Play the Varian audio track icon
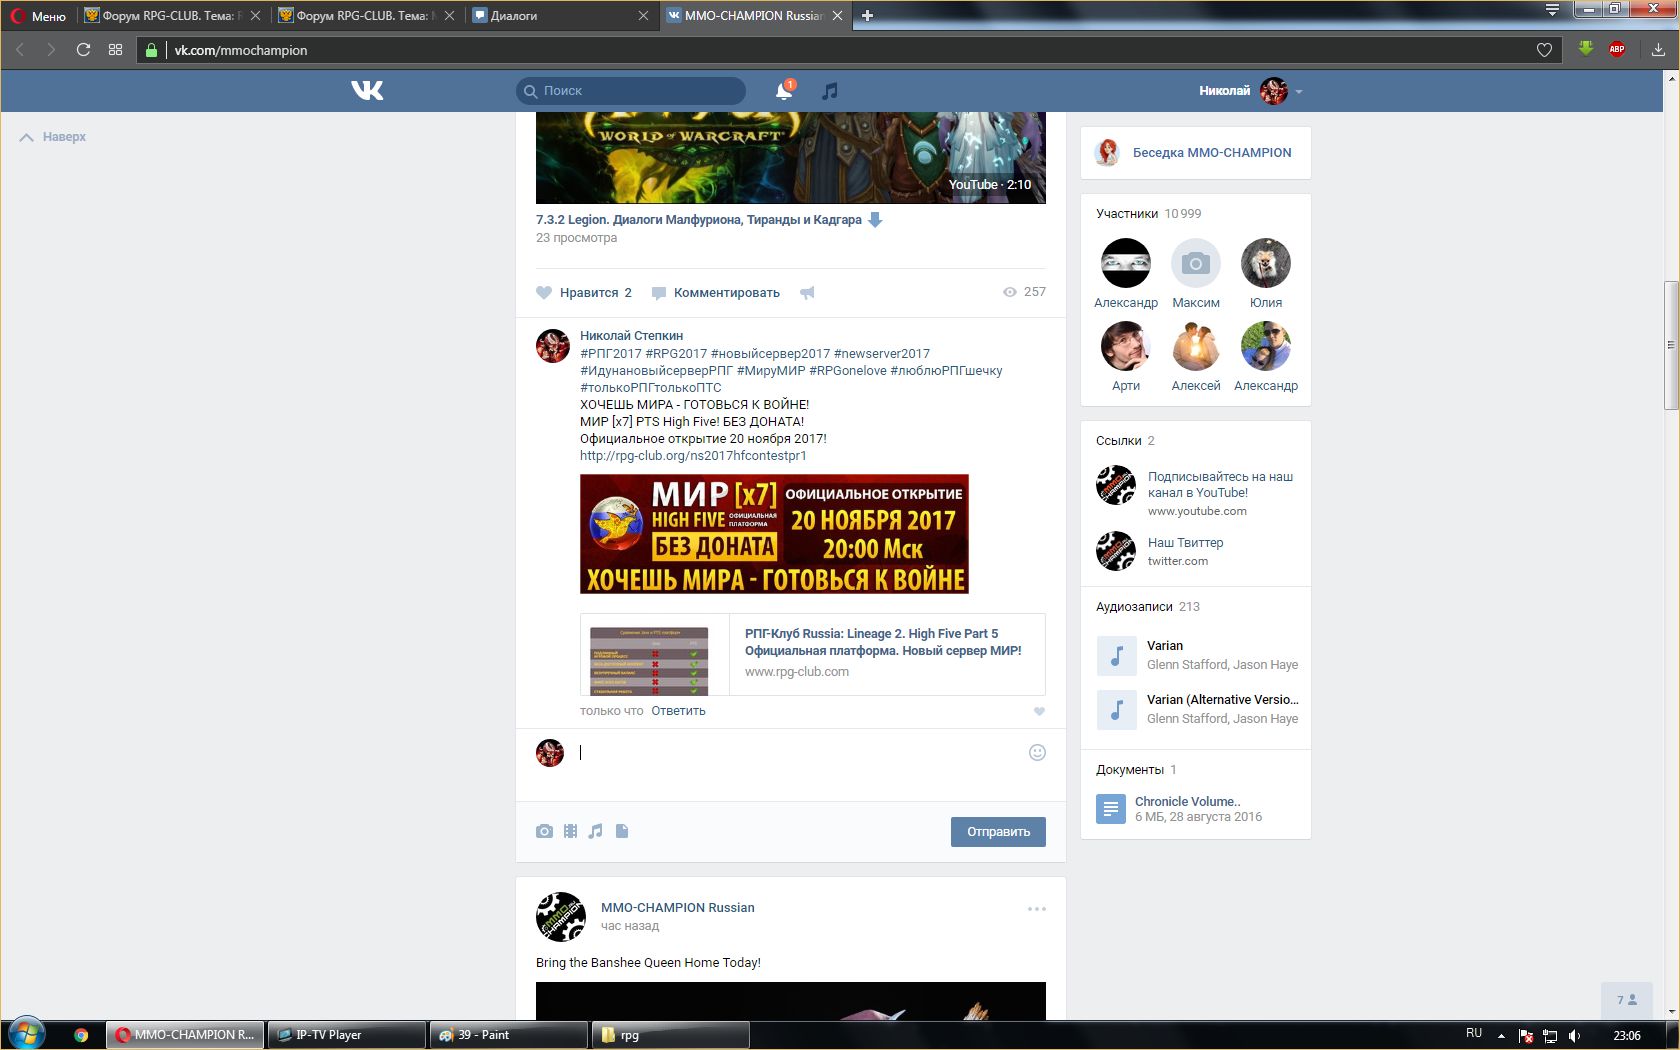This screenshot has width=1680, height=1050. point(1116,655)
